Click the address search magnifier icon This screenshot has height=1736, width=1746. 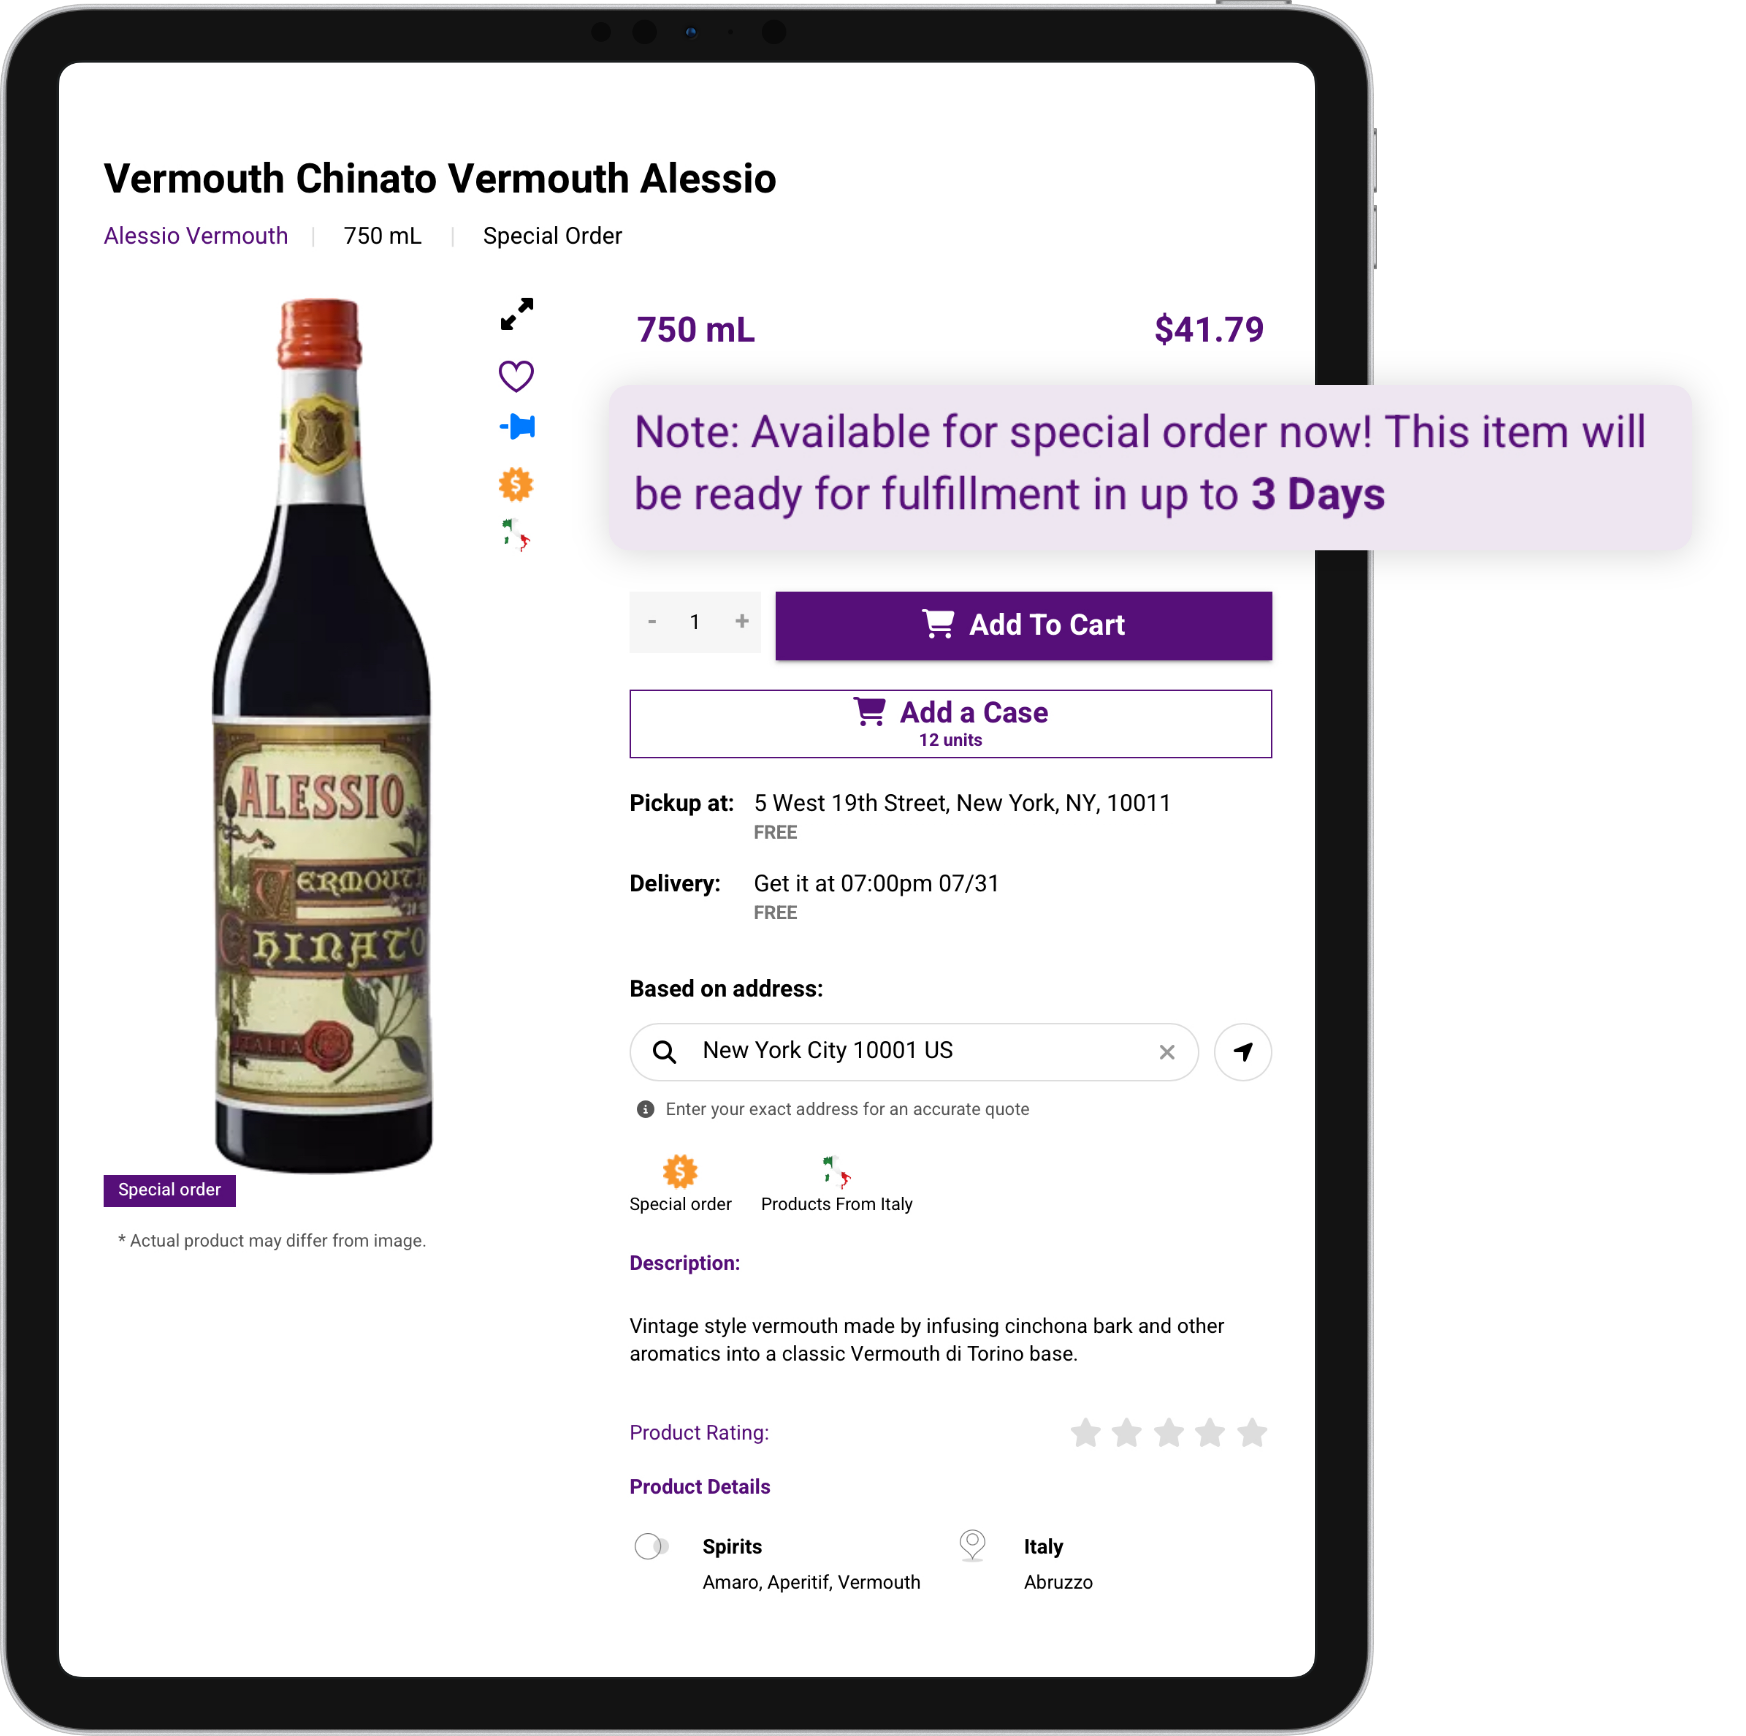[664, 1052]
